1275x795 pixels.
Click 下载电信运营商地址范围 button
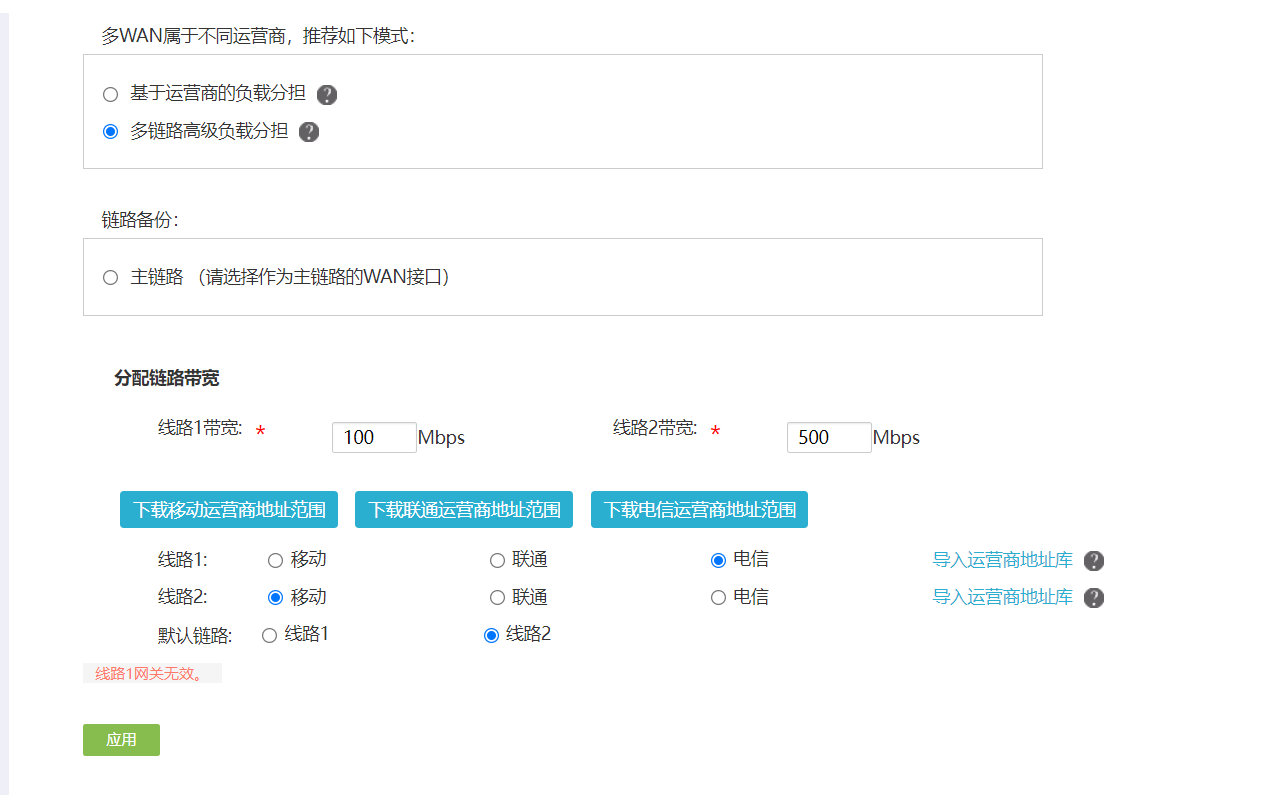coord(699,509)
